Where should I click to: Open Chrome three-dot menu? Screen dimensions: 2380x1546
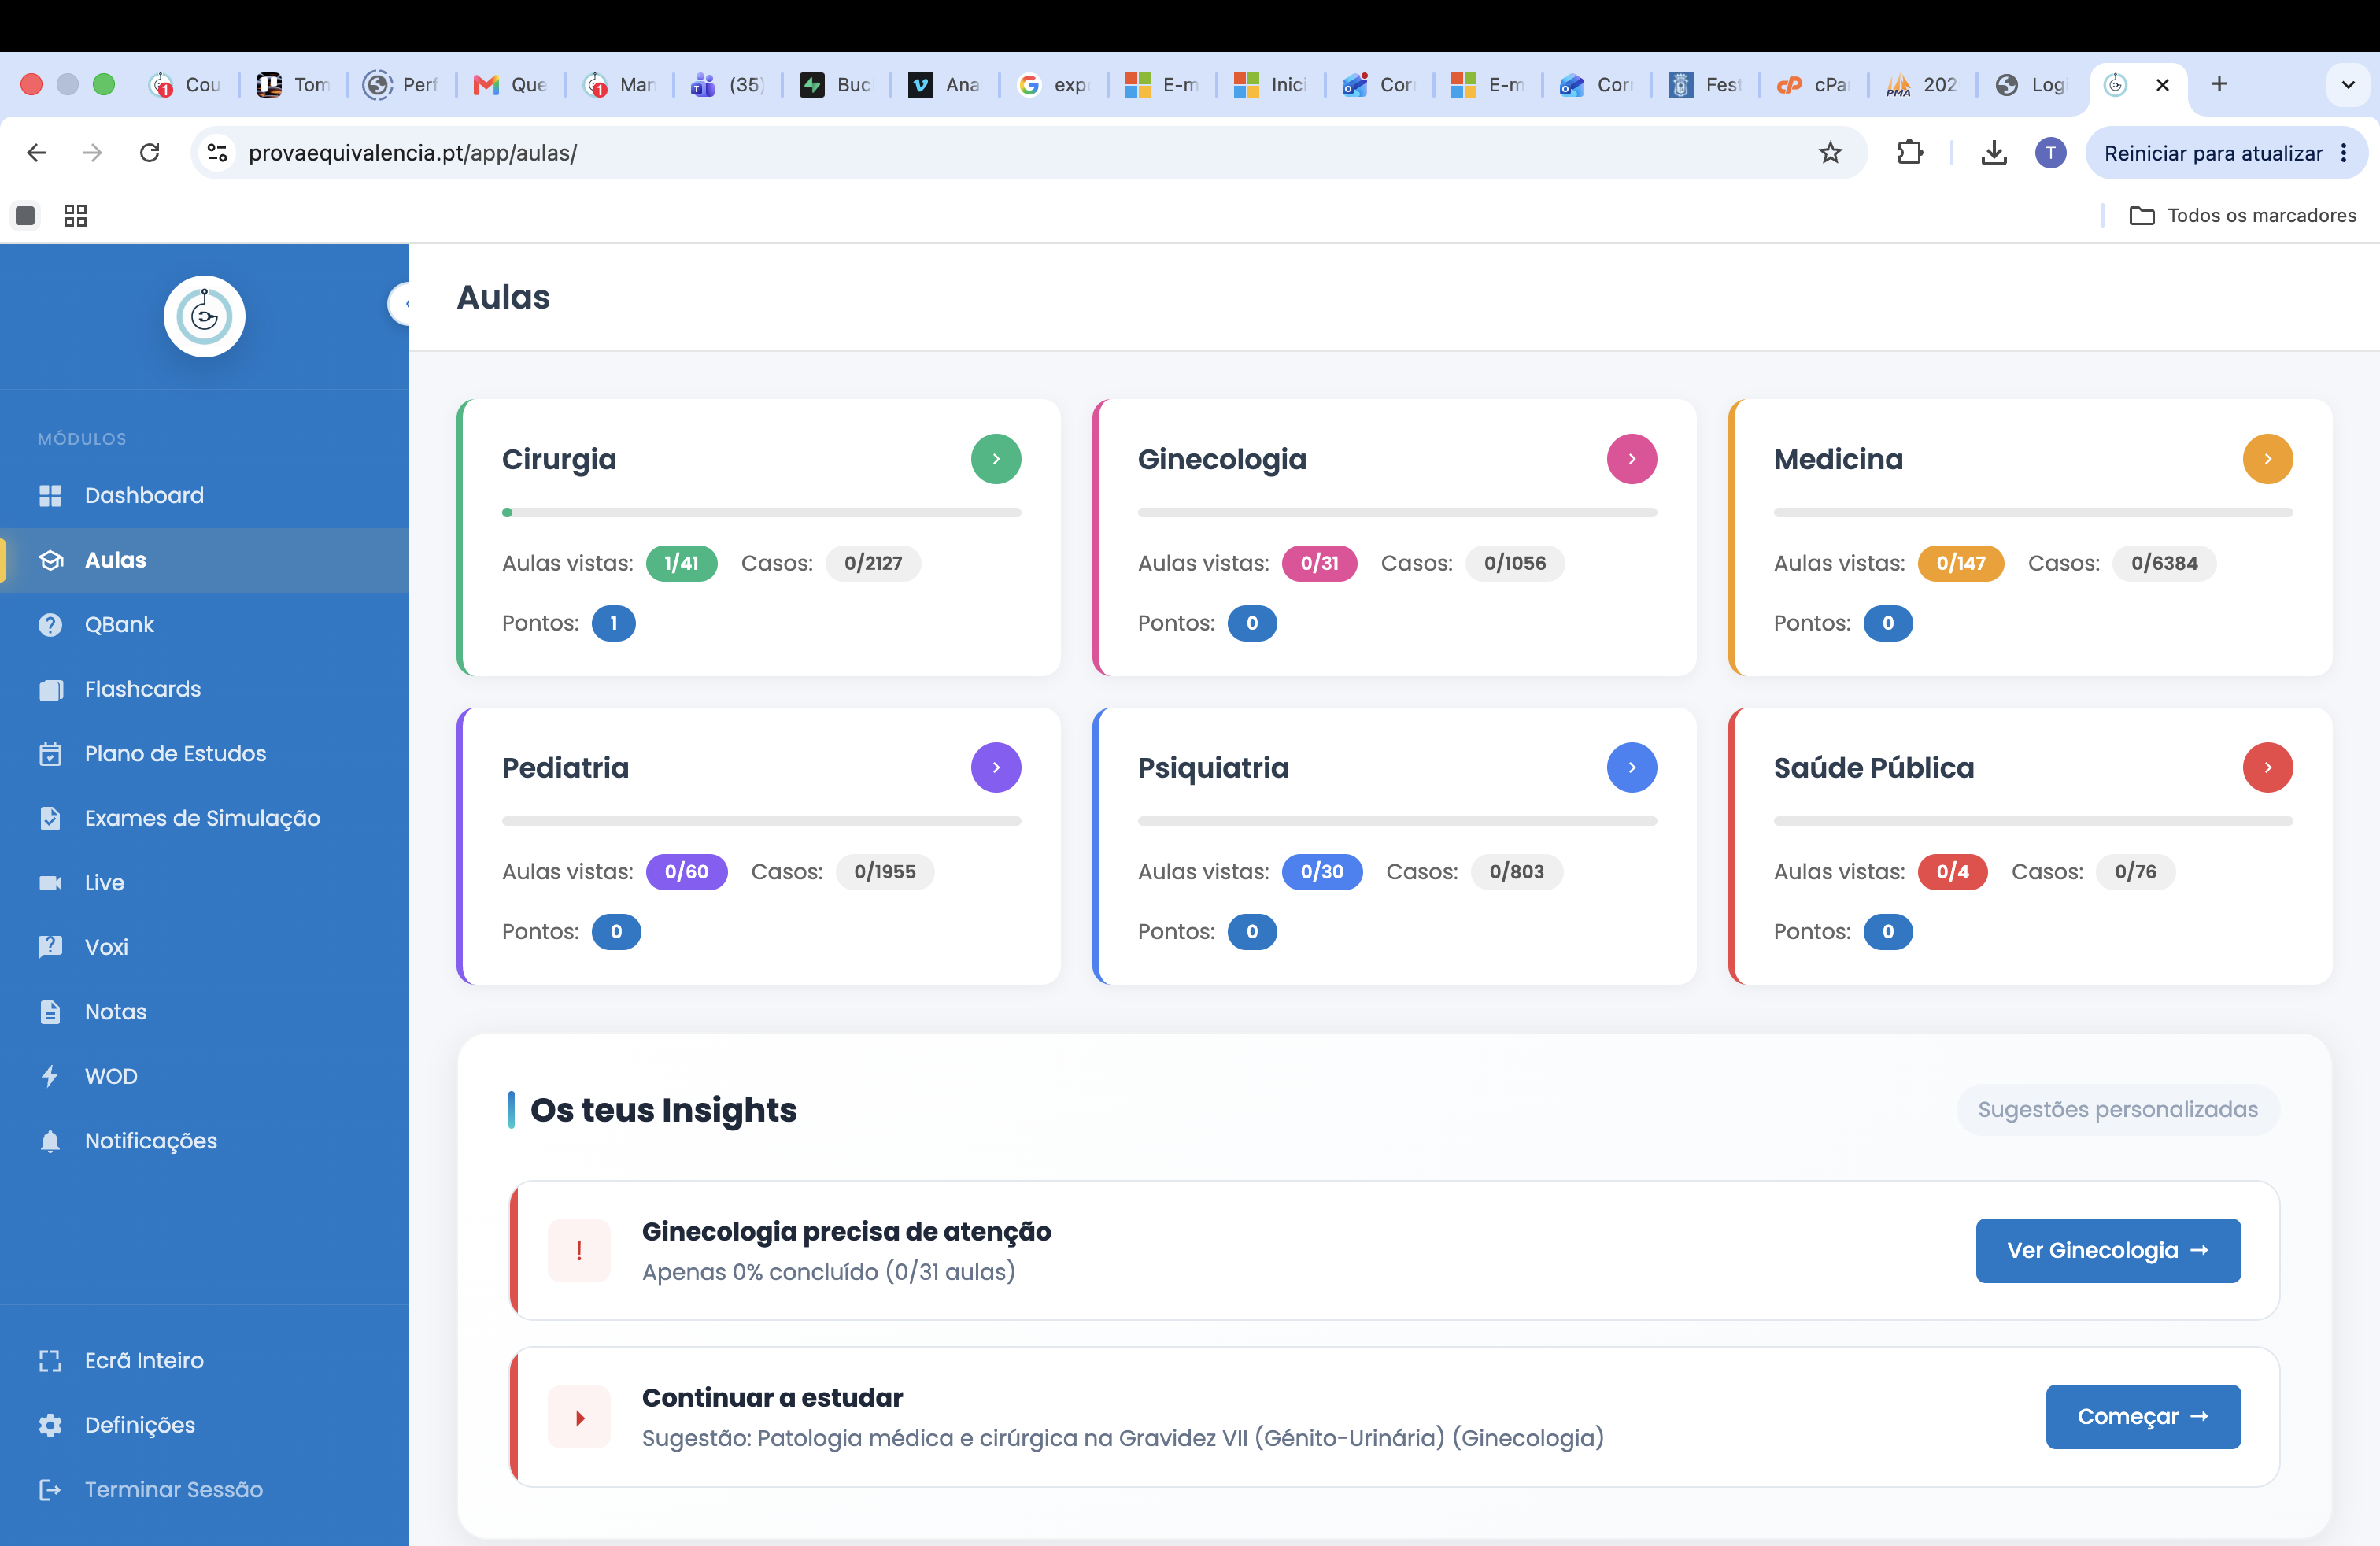(x=2344, y=152)
